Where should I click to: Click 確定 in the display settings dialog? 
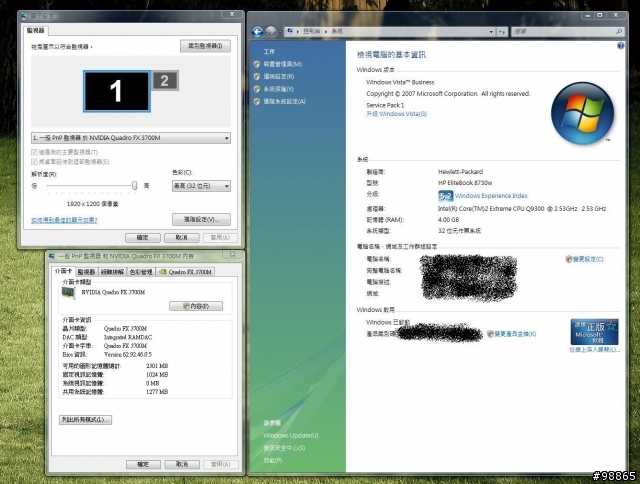coord(143,238)
